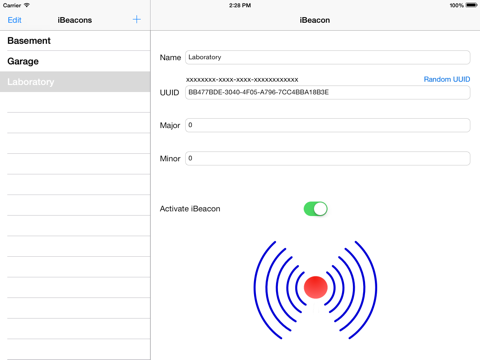
Task: Tap the WiFi status icon
Action: pos(26,5)
